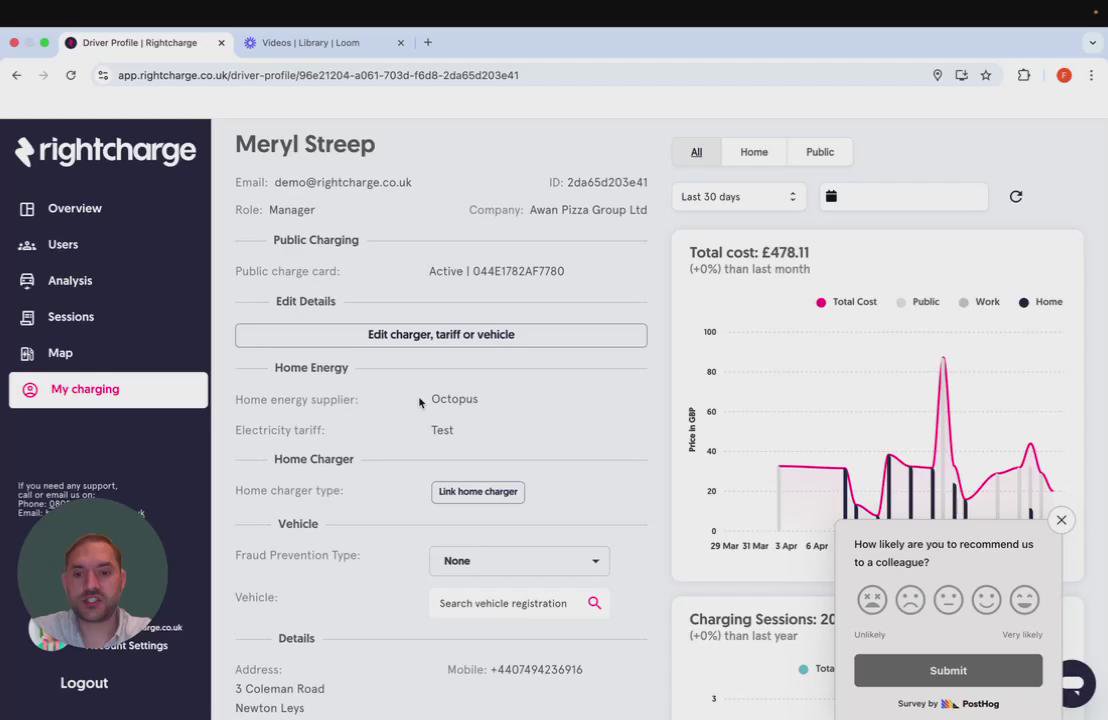Click the mobile number +4407494236916
Screen dimensions: 1108x720
point(536,670)
